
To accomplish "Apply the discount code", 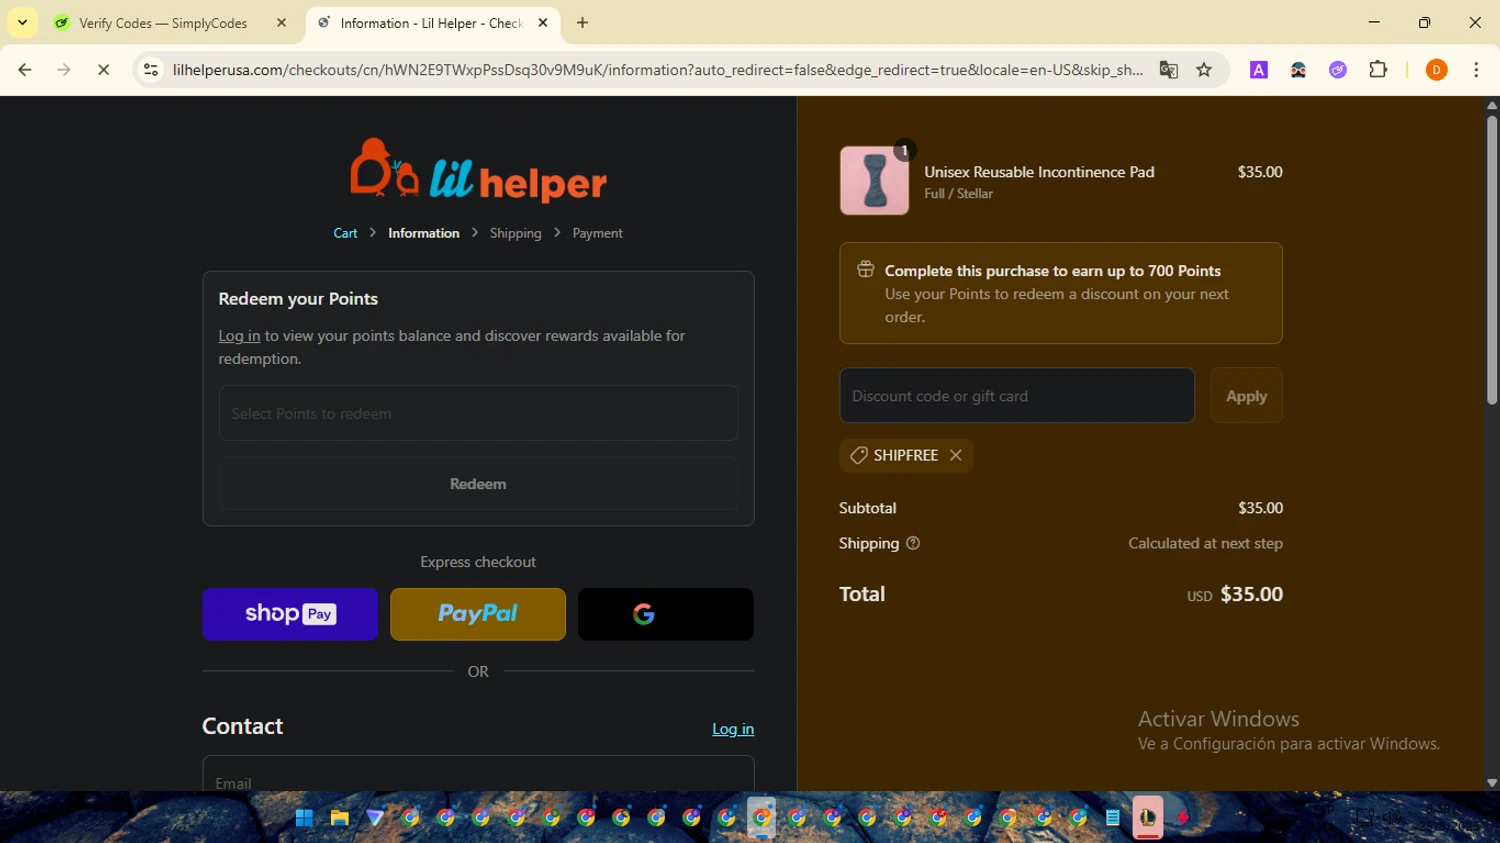I will (1246, 396).
